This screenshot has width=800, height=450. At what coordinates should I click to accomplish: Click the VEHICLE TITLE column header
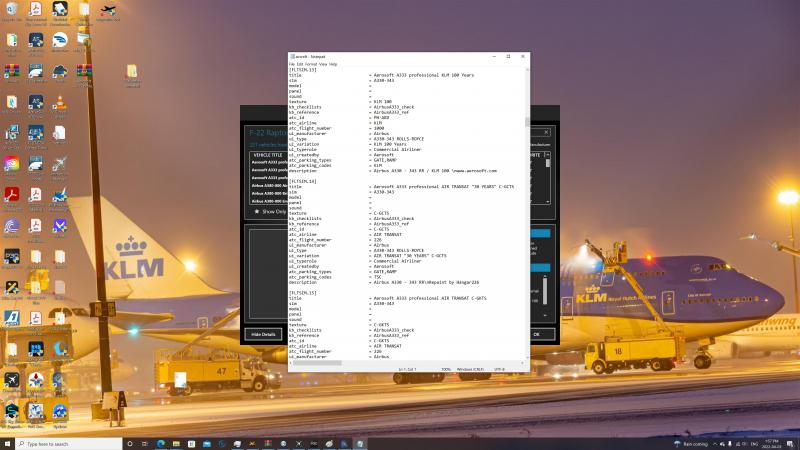[x=268, y=155]
